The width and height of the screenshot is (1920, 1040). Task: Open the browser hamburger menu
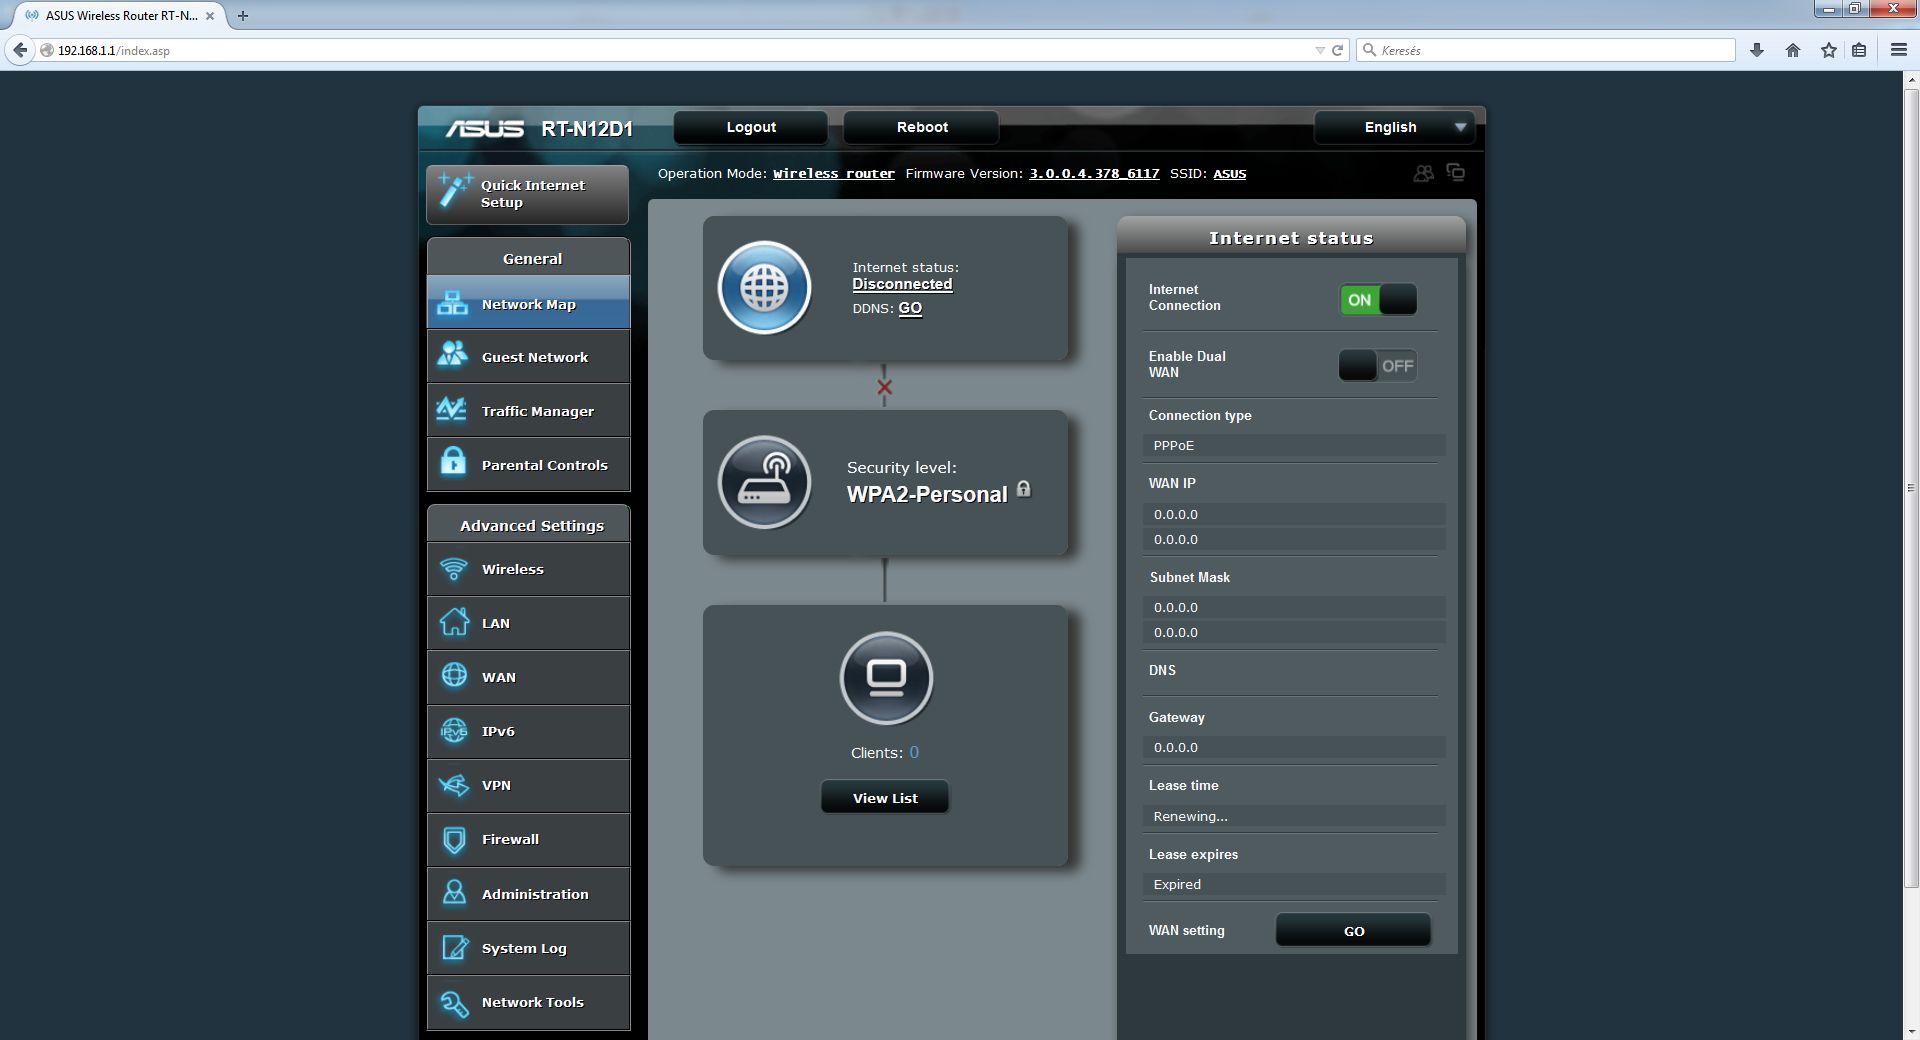point(1898,49)
